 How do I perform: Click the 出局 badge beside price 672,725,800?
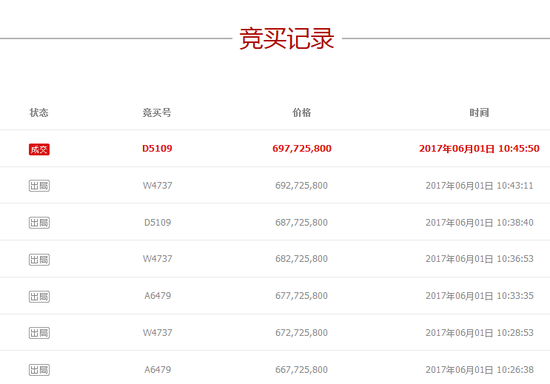(39, 333)
